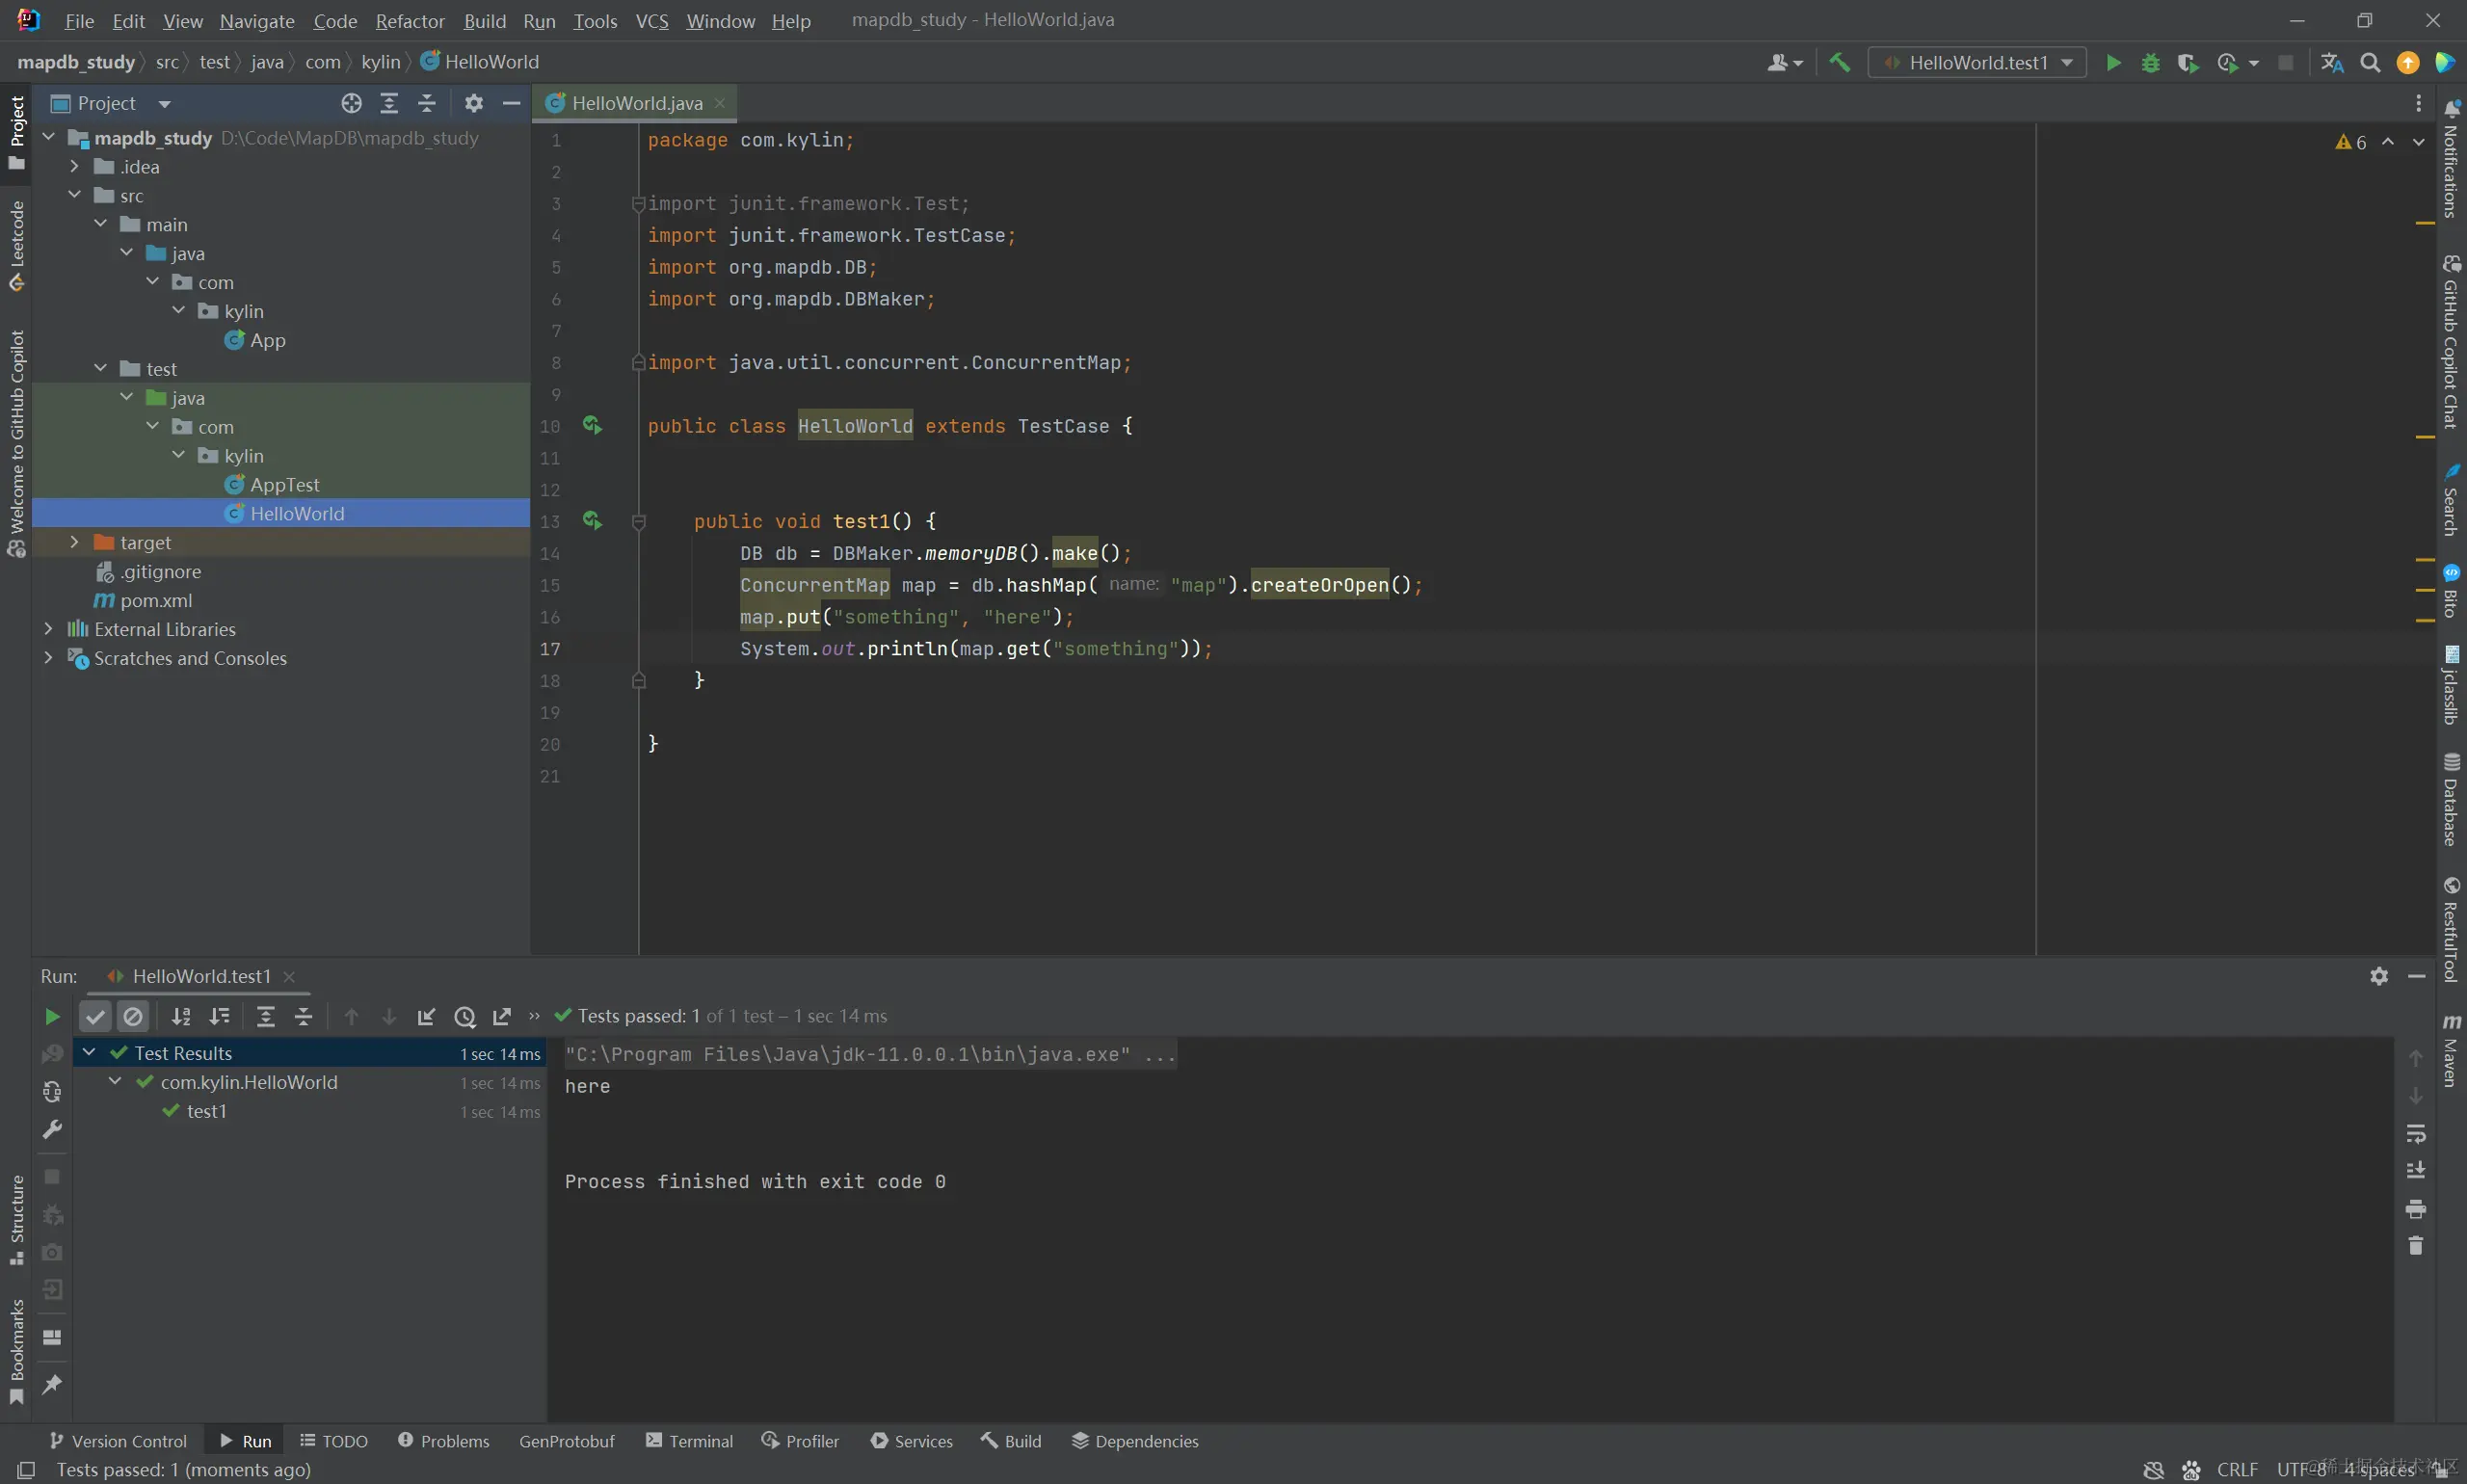The width and height of the screenshot is (2467, 1484).
Task: Build project using the hammer icon
Action: [1839, 62]
